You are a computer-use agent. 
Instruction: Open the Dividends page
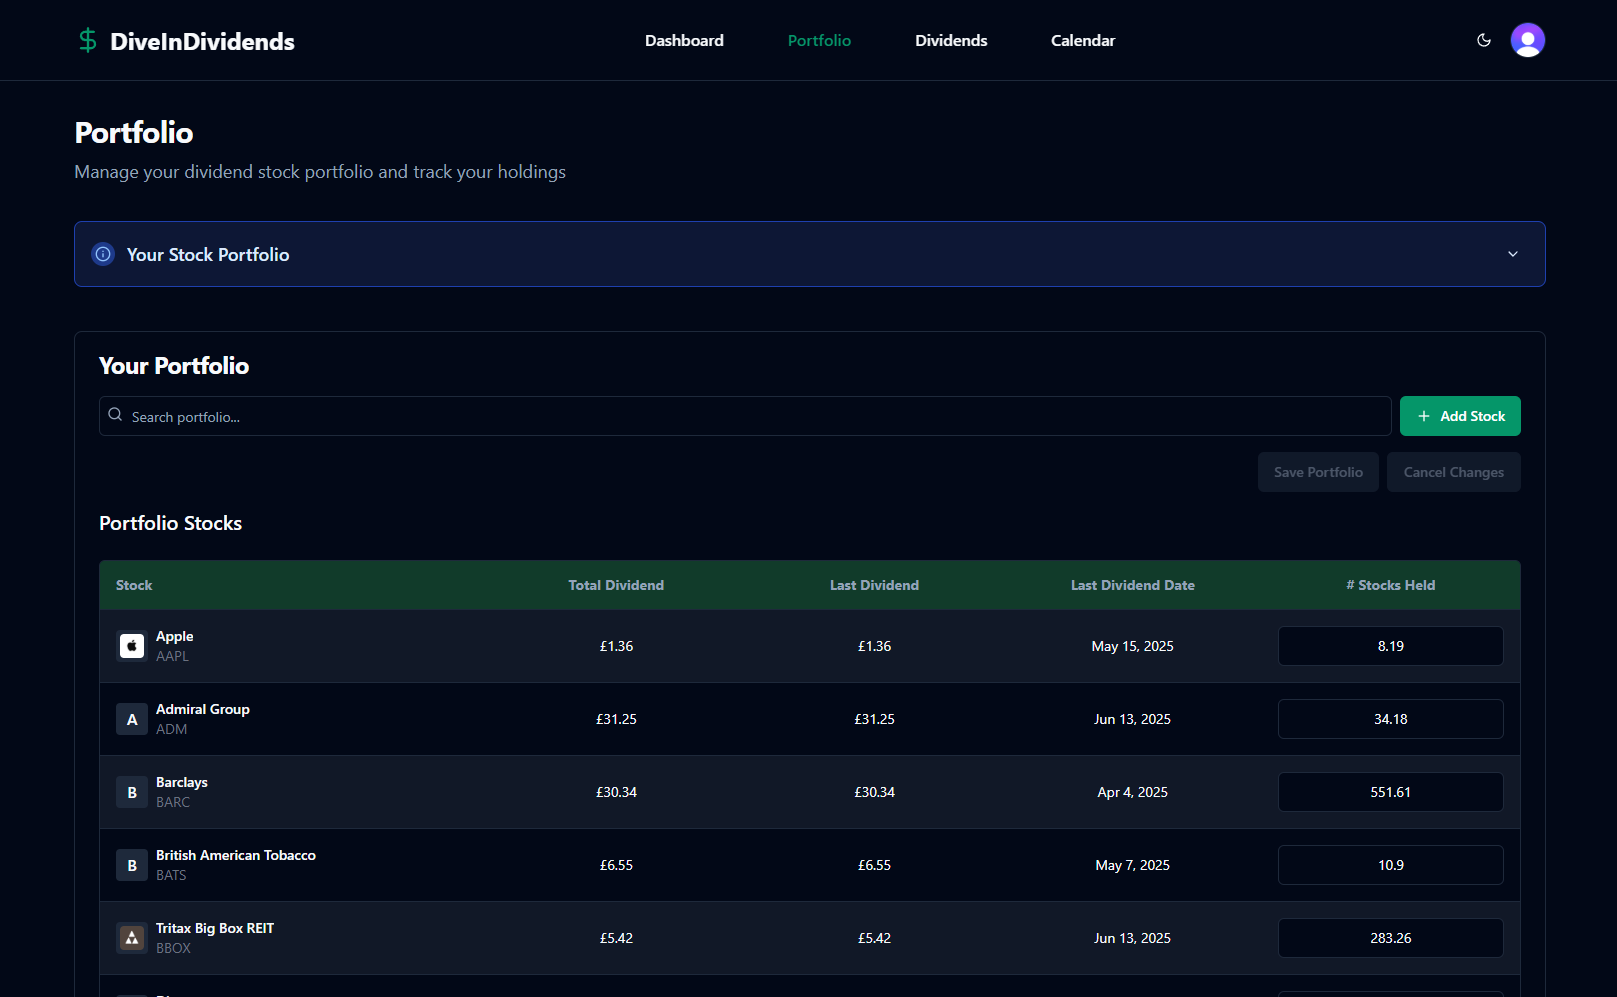(x=951, y=40)
